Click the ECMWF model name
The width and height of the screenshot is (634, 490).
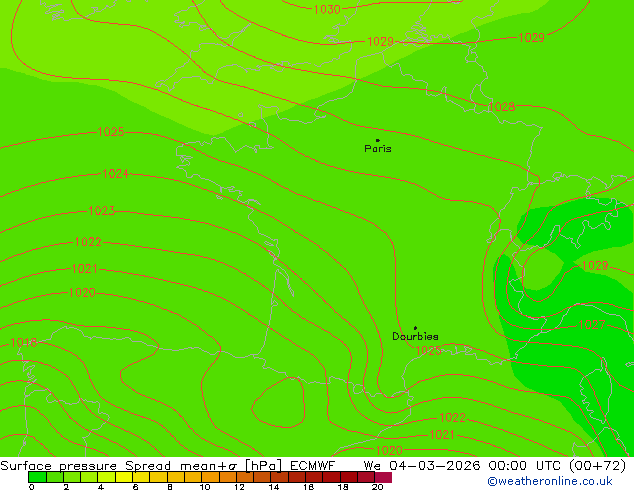313,466
